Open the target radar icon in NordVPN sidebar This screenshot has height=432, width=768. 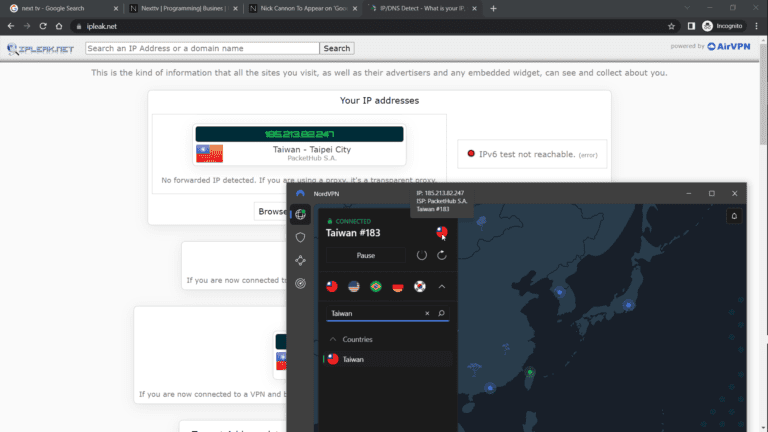(x=300, y=283)
